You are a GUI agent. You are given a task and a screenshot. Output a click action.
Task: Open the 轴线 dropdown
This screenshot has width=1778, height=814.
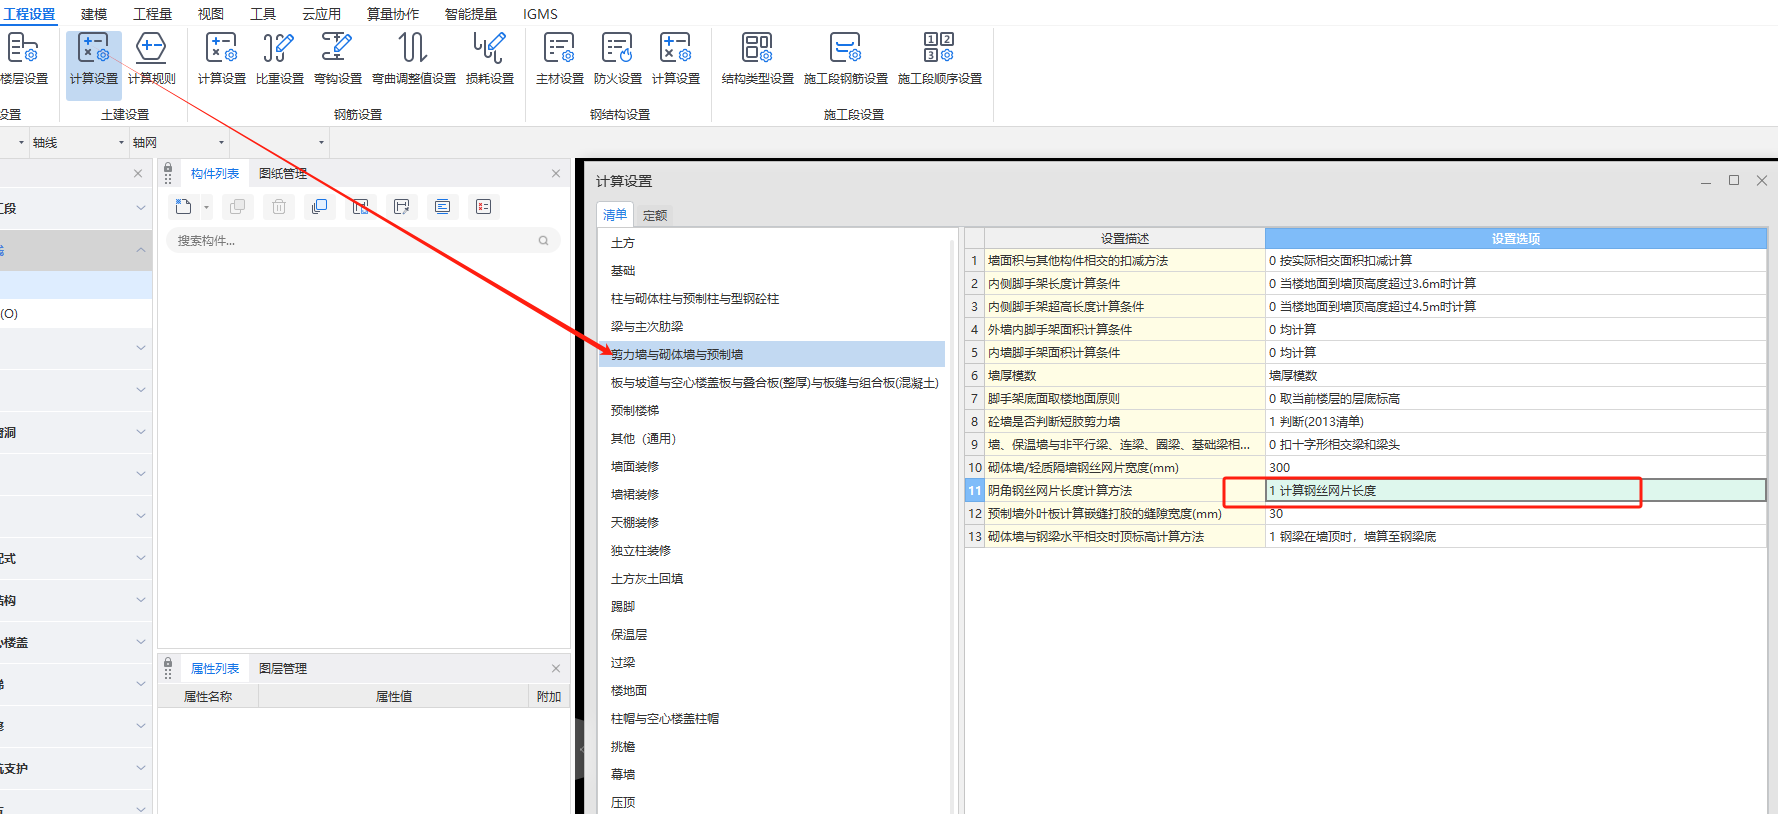[121, 142]
